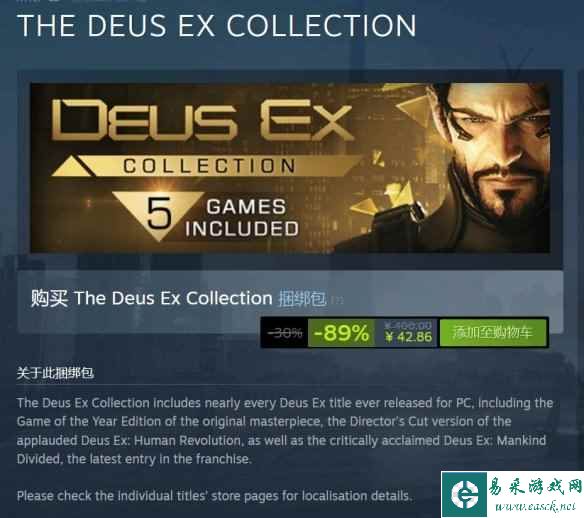Viewport: 584px width, 518px height.
Task: Open the Deus Ex Collection banner image
Action: click(290, 168)
